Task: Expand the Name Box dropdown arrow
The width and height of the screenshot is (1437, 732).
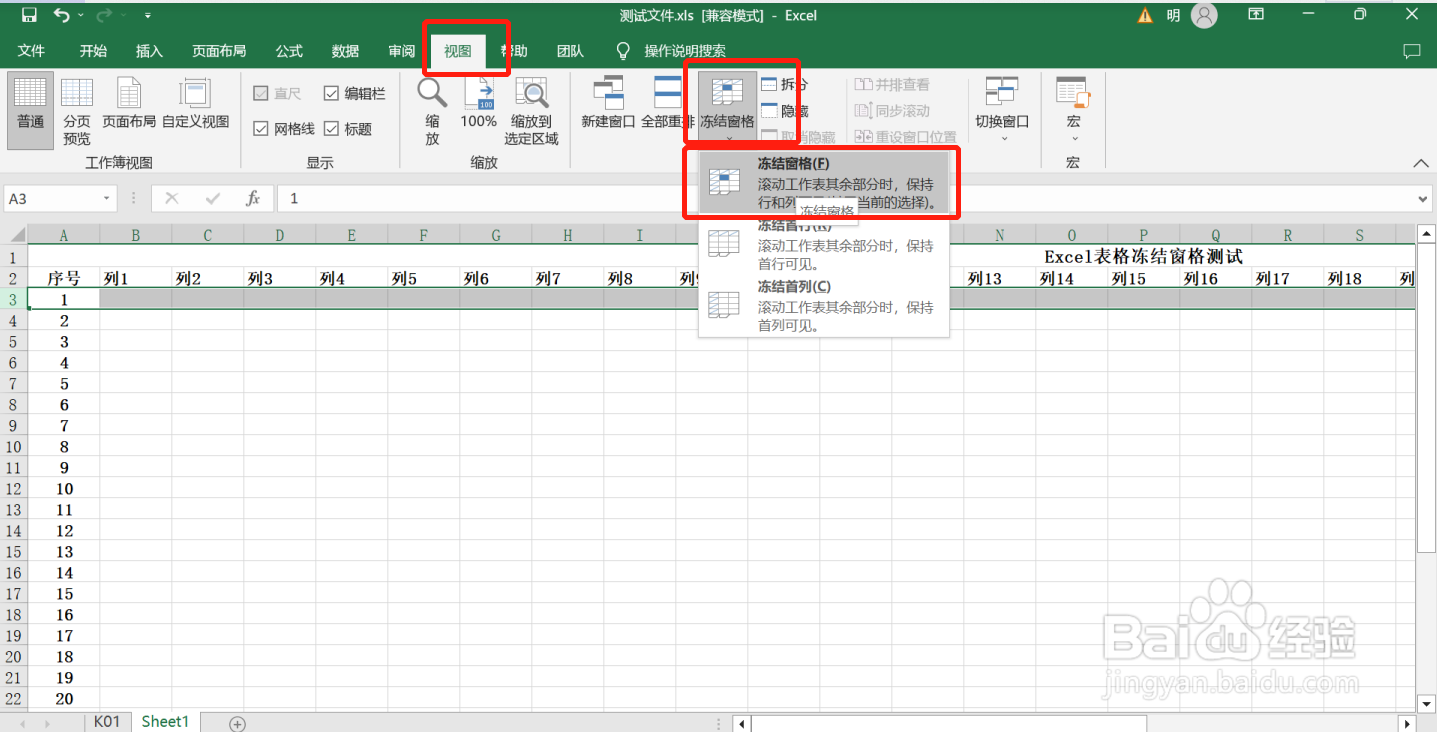Action: tap(107, 199)
